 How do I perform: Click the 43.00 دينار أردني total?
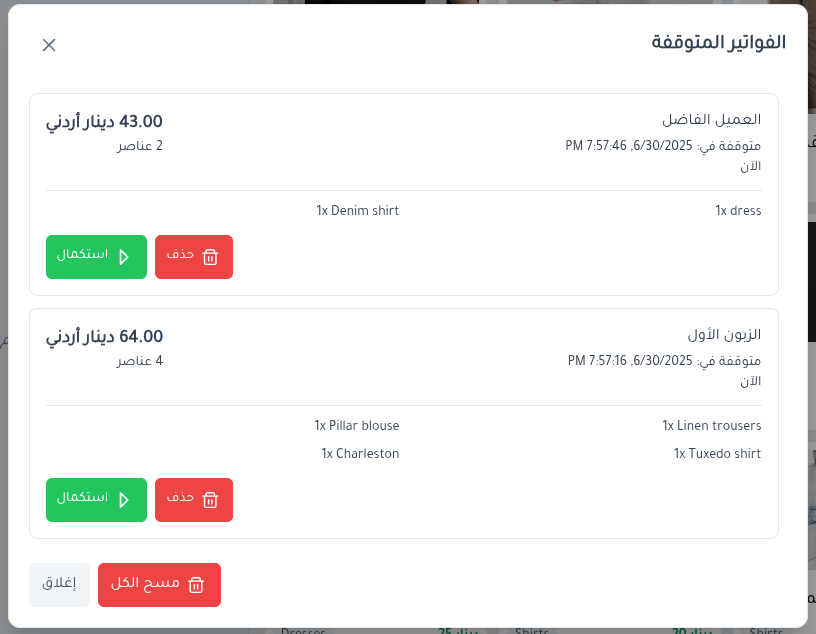[104, 122]
